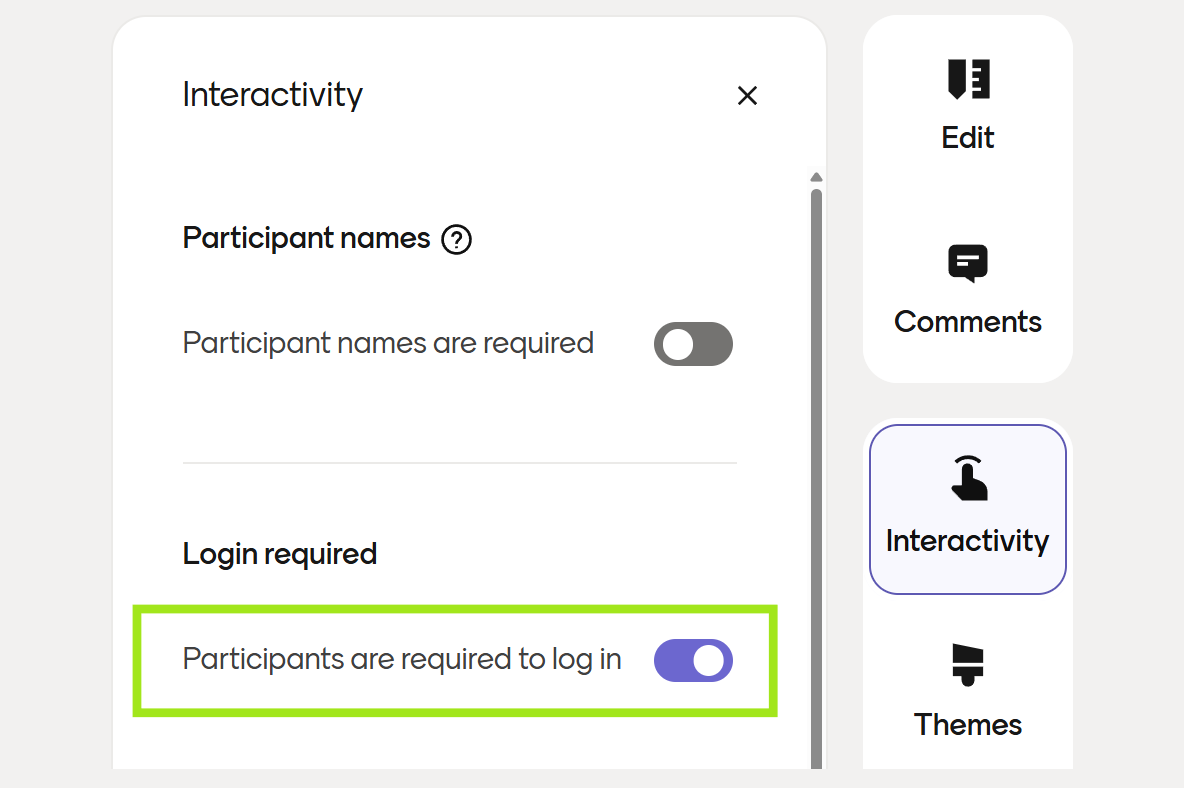Disable the participants login required toggle

(x=693, y=661)
